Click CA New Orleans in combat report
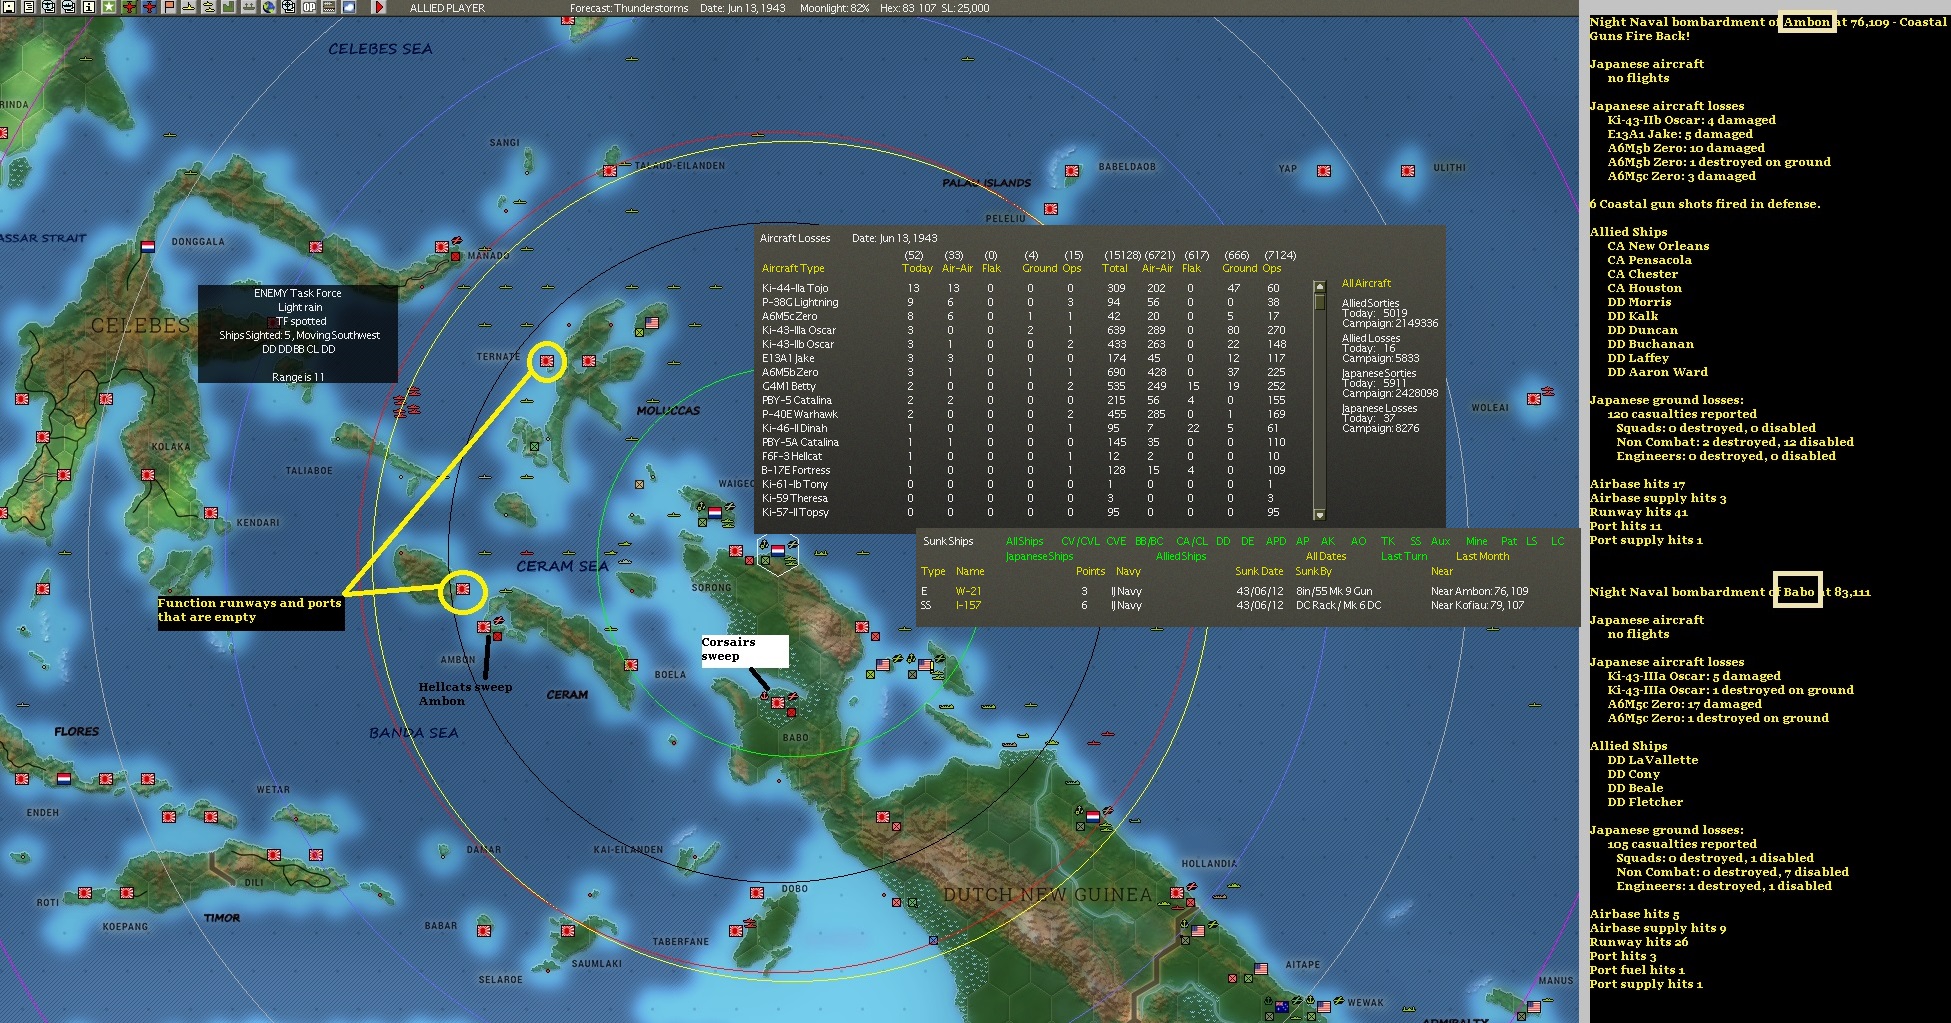Screen dimensions: 1951x1023 click(1658, 246)
